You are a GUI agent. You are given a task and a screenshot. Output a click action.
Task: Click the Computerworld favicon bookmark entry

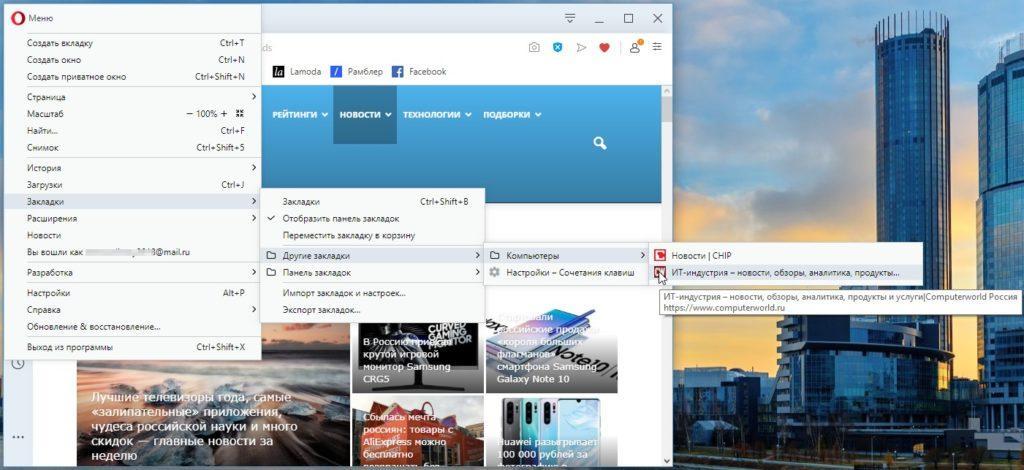pyautogui.click(x=660, y=272)
